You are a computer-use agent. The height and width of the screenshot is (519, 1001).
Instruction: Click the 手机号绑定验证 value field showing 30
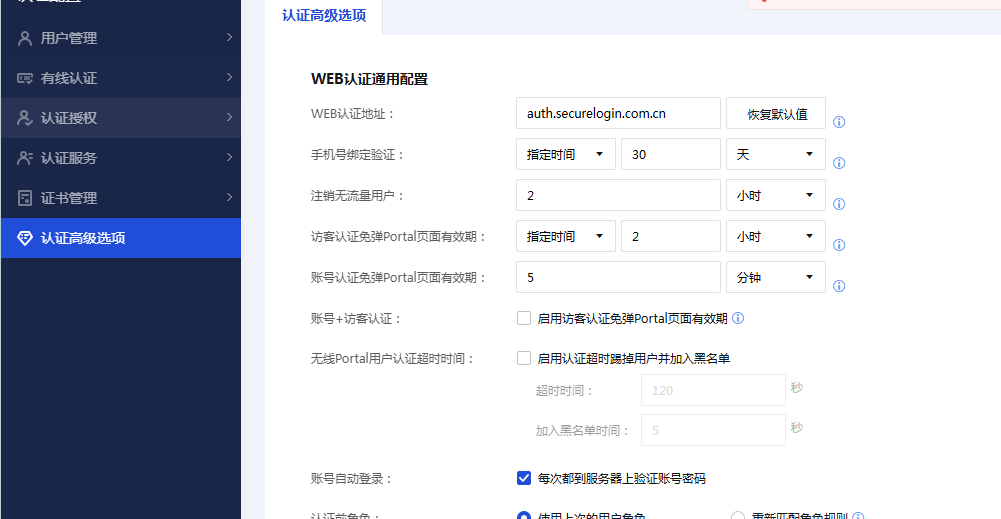click(x=670, y=154)
